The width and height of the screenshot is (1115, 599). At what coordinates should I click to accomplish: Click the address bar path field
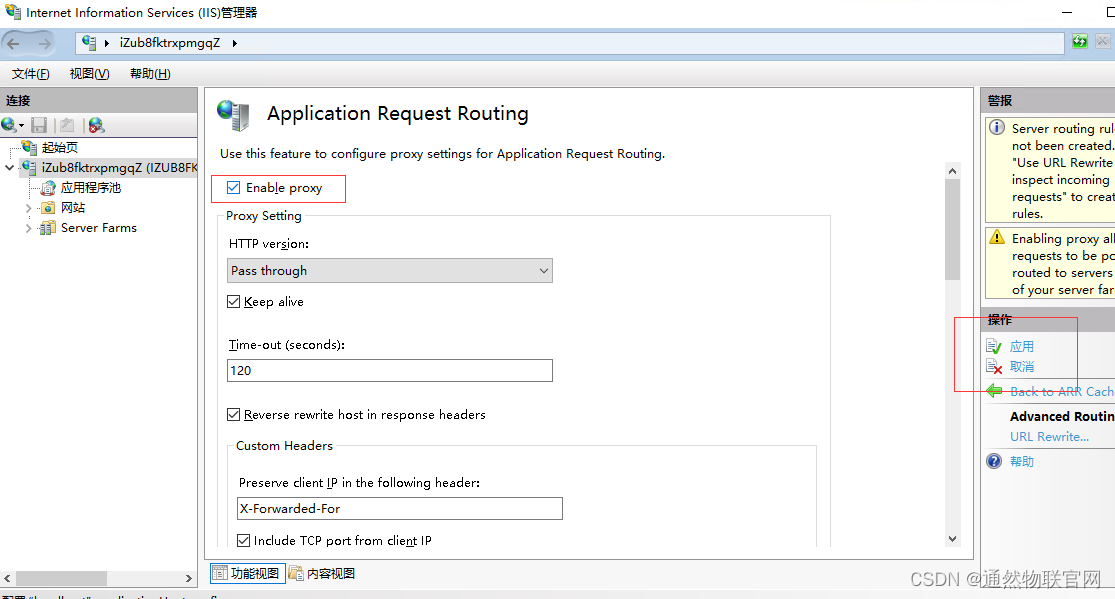570,43
